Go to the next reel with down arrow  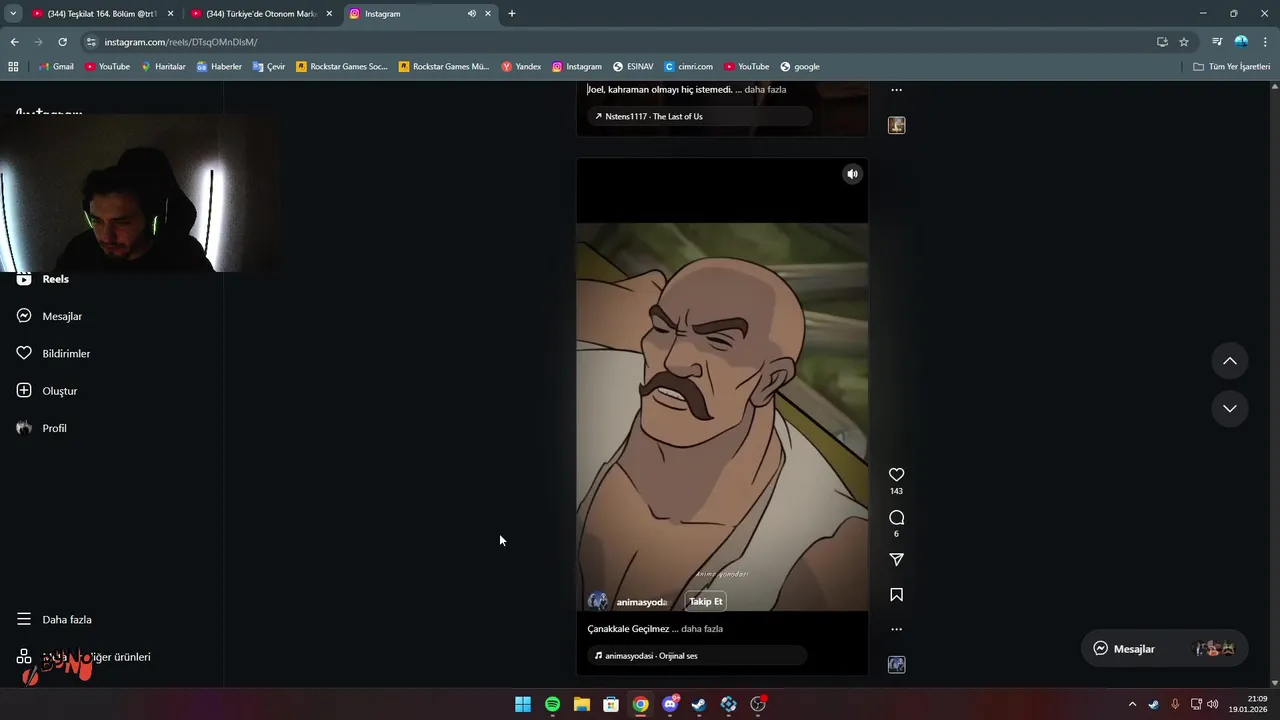pyautogui.click(x=1230, y=408)
